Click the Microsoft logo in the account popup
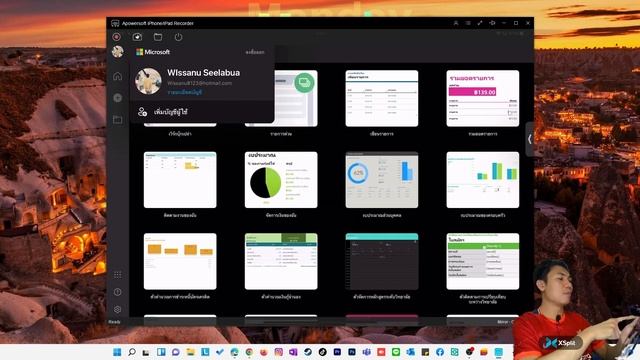The width and height of the screenshot is (640, 360). (x=153, y=52)
